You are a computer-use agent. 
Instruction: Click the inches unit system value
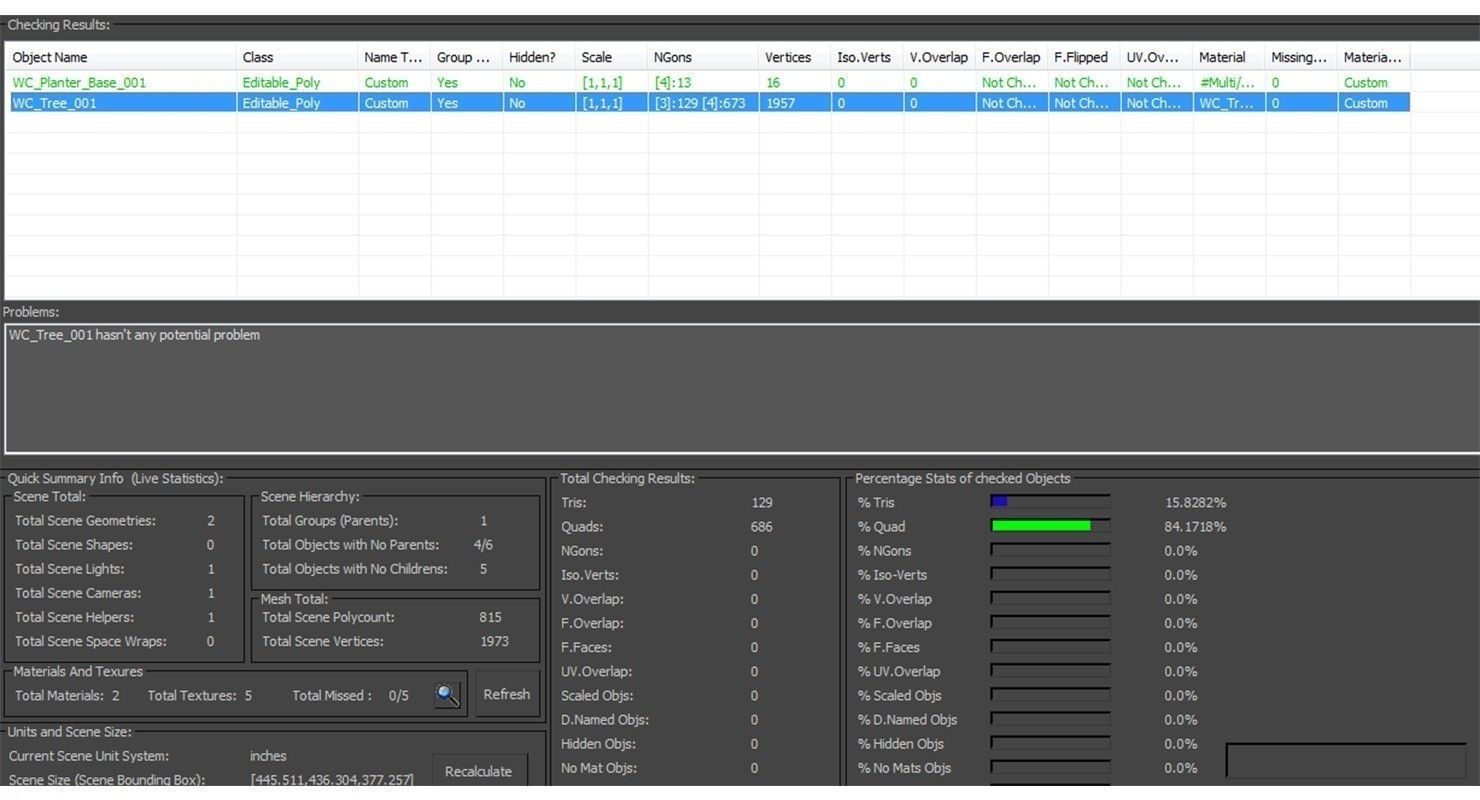(x=268, y=756)
